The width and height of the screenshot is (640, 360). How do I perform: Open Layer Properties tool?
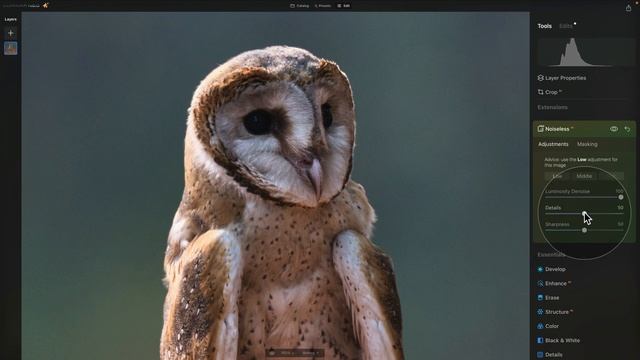tap(565, 78)
